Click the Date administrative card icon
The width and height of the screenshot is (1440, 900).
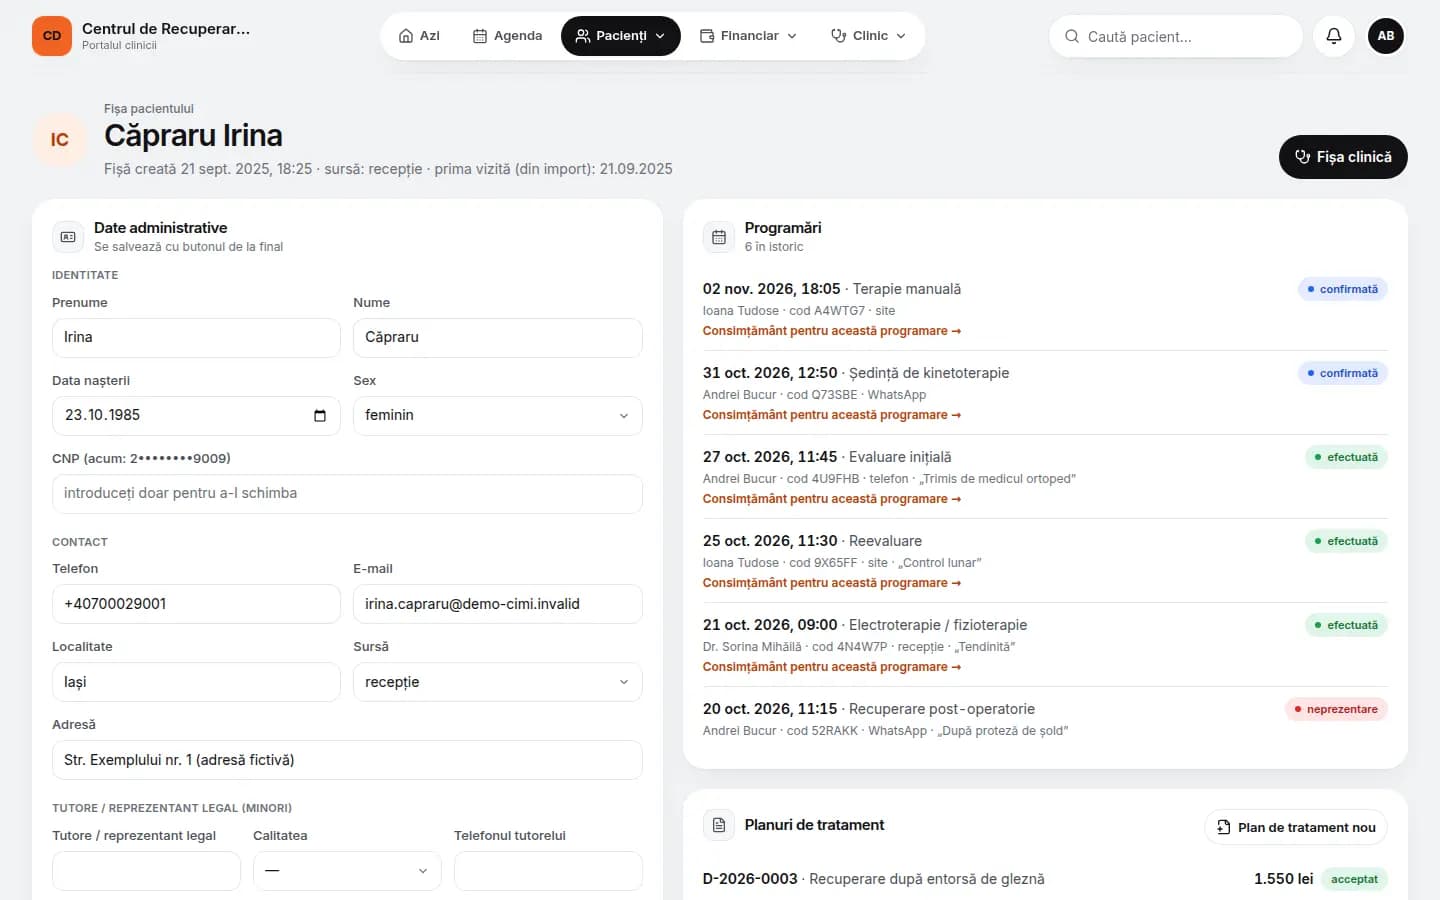pyautogui.click(x=68, y=237)
